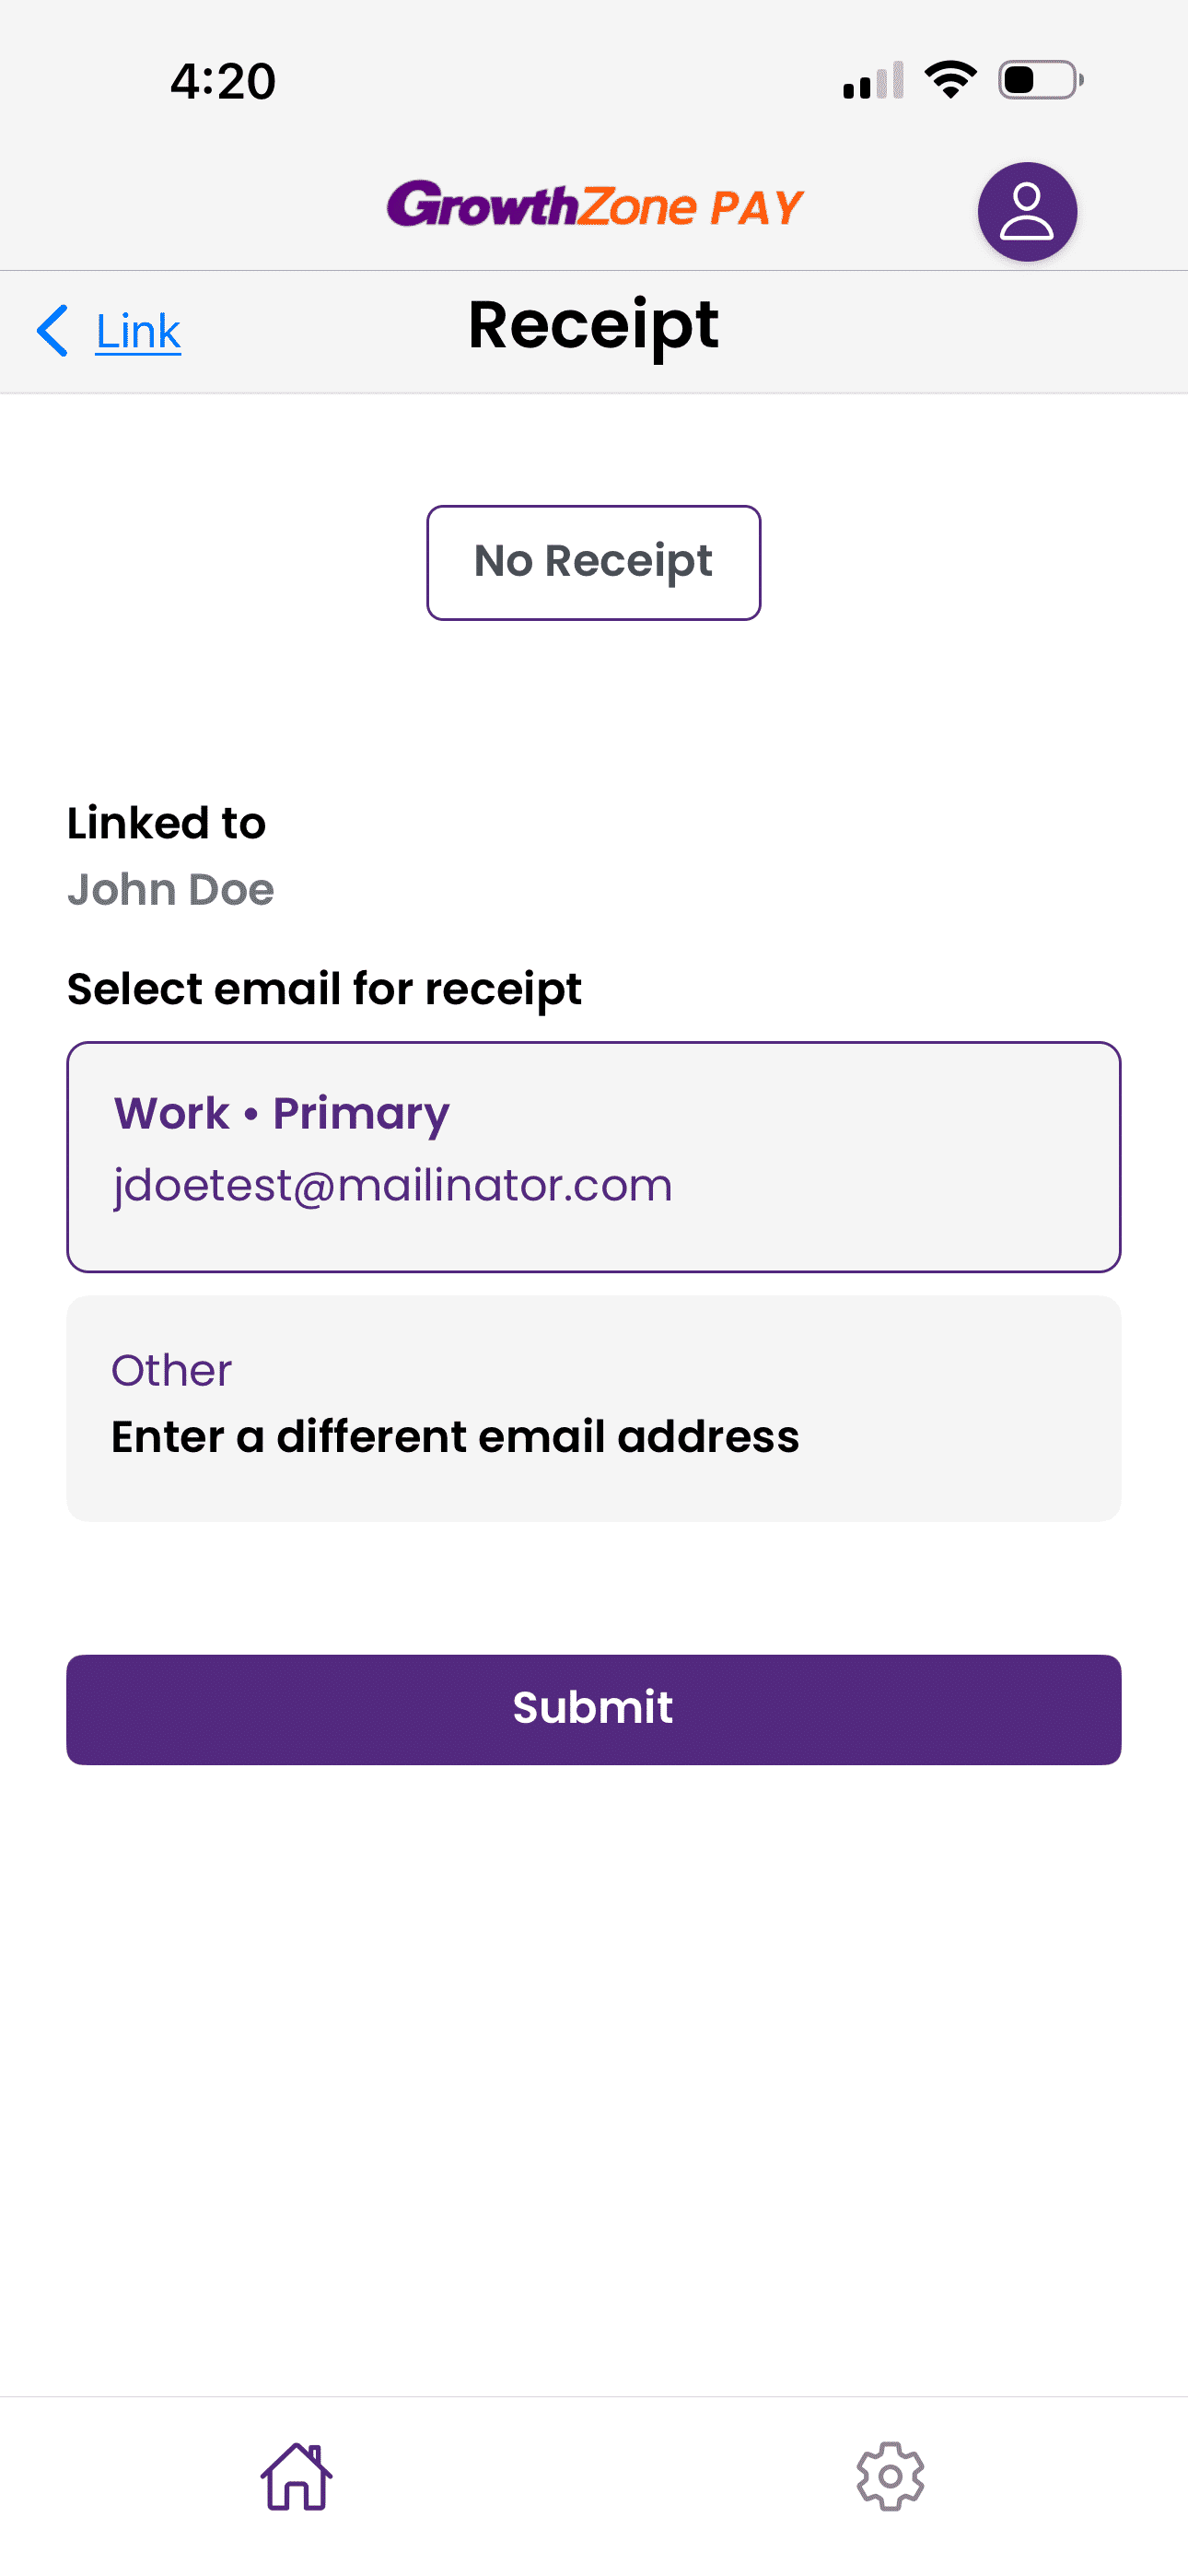Viewport: 1188px width, 2576px height.
Task: Tap Enter a different email address
Action: click(455, 1437)
